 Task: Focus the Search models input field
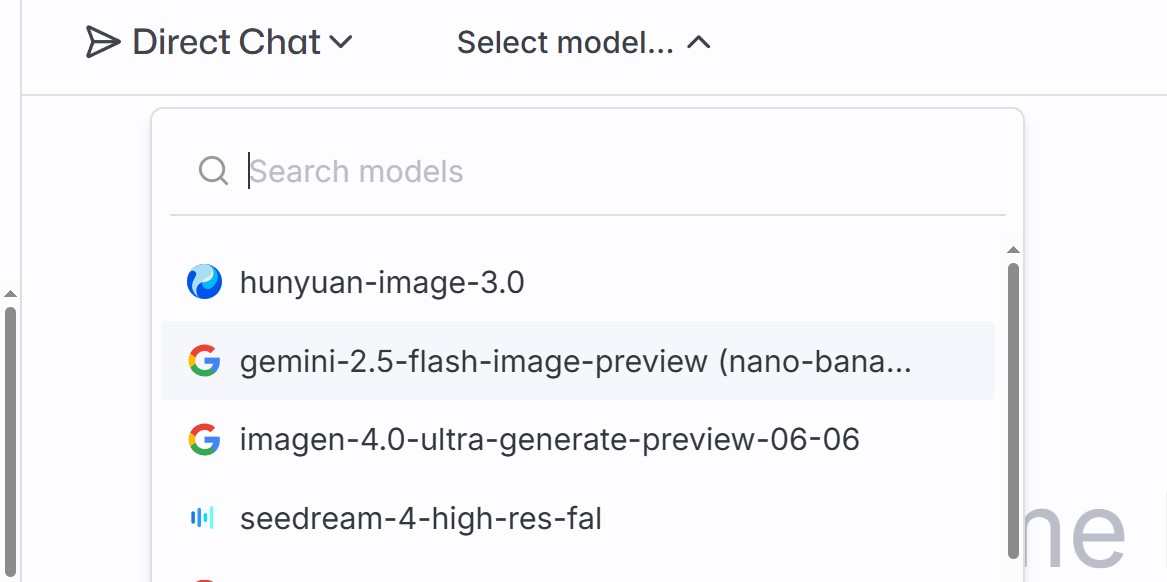click(600, 171)
